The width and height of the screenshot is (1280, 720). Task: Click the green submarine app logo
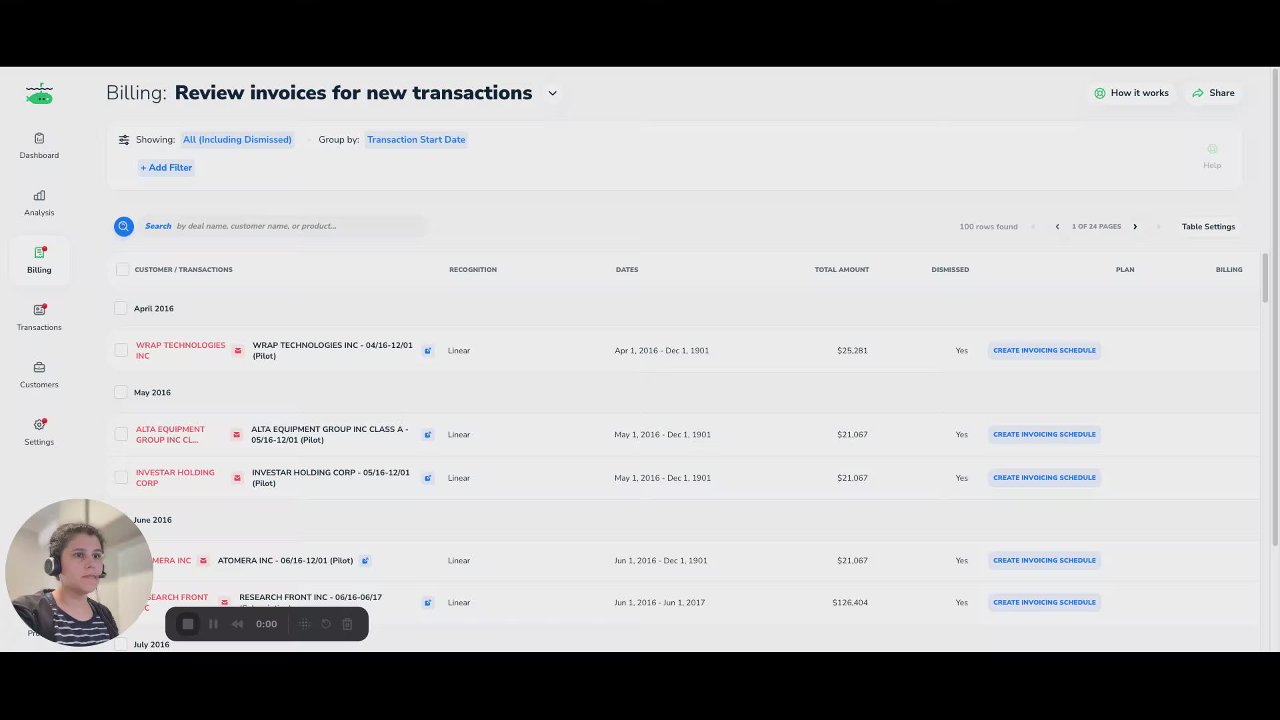click(x=39, y=93)
